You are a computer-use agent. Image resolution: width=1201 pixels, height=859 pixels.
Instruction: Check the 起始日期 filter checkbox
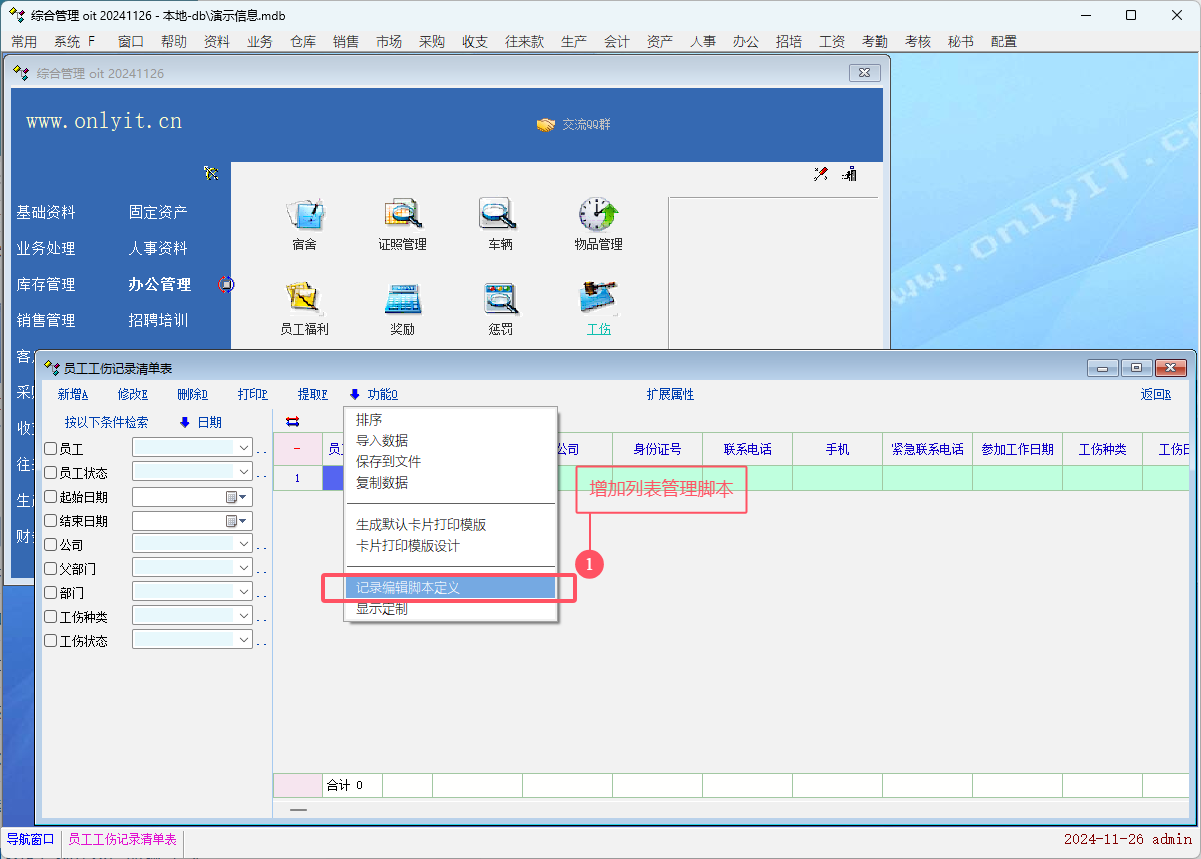51,497
